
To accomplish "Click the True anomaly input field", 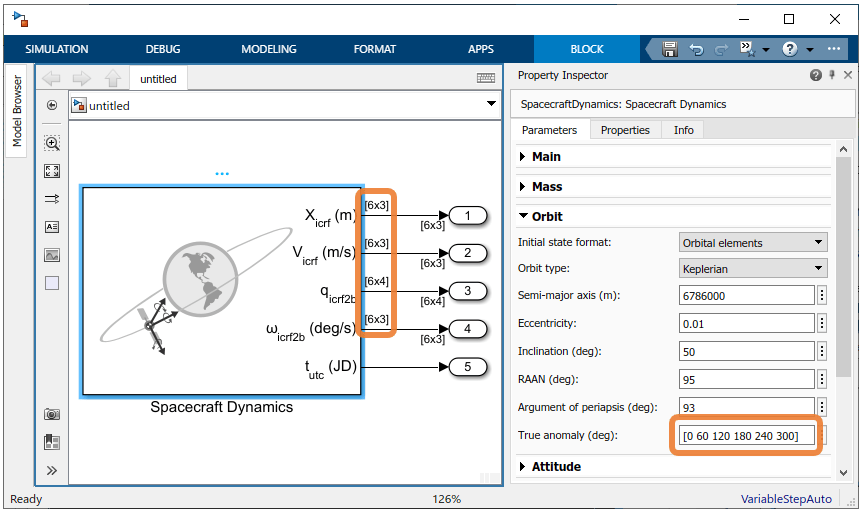I will [x=746, y=436].
